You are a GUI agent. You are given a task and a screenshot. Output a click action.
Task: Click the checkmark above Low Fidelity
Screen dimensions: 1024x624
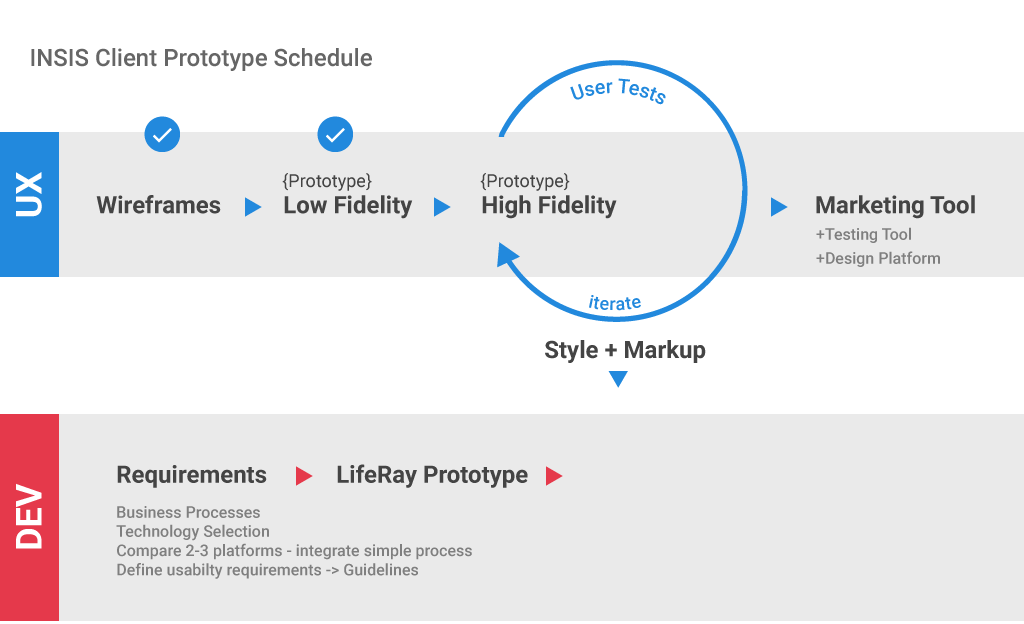click(x=335, y=134)
